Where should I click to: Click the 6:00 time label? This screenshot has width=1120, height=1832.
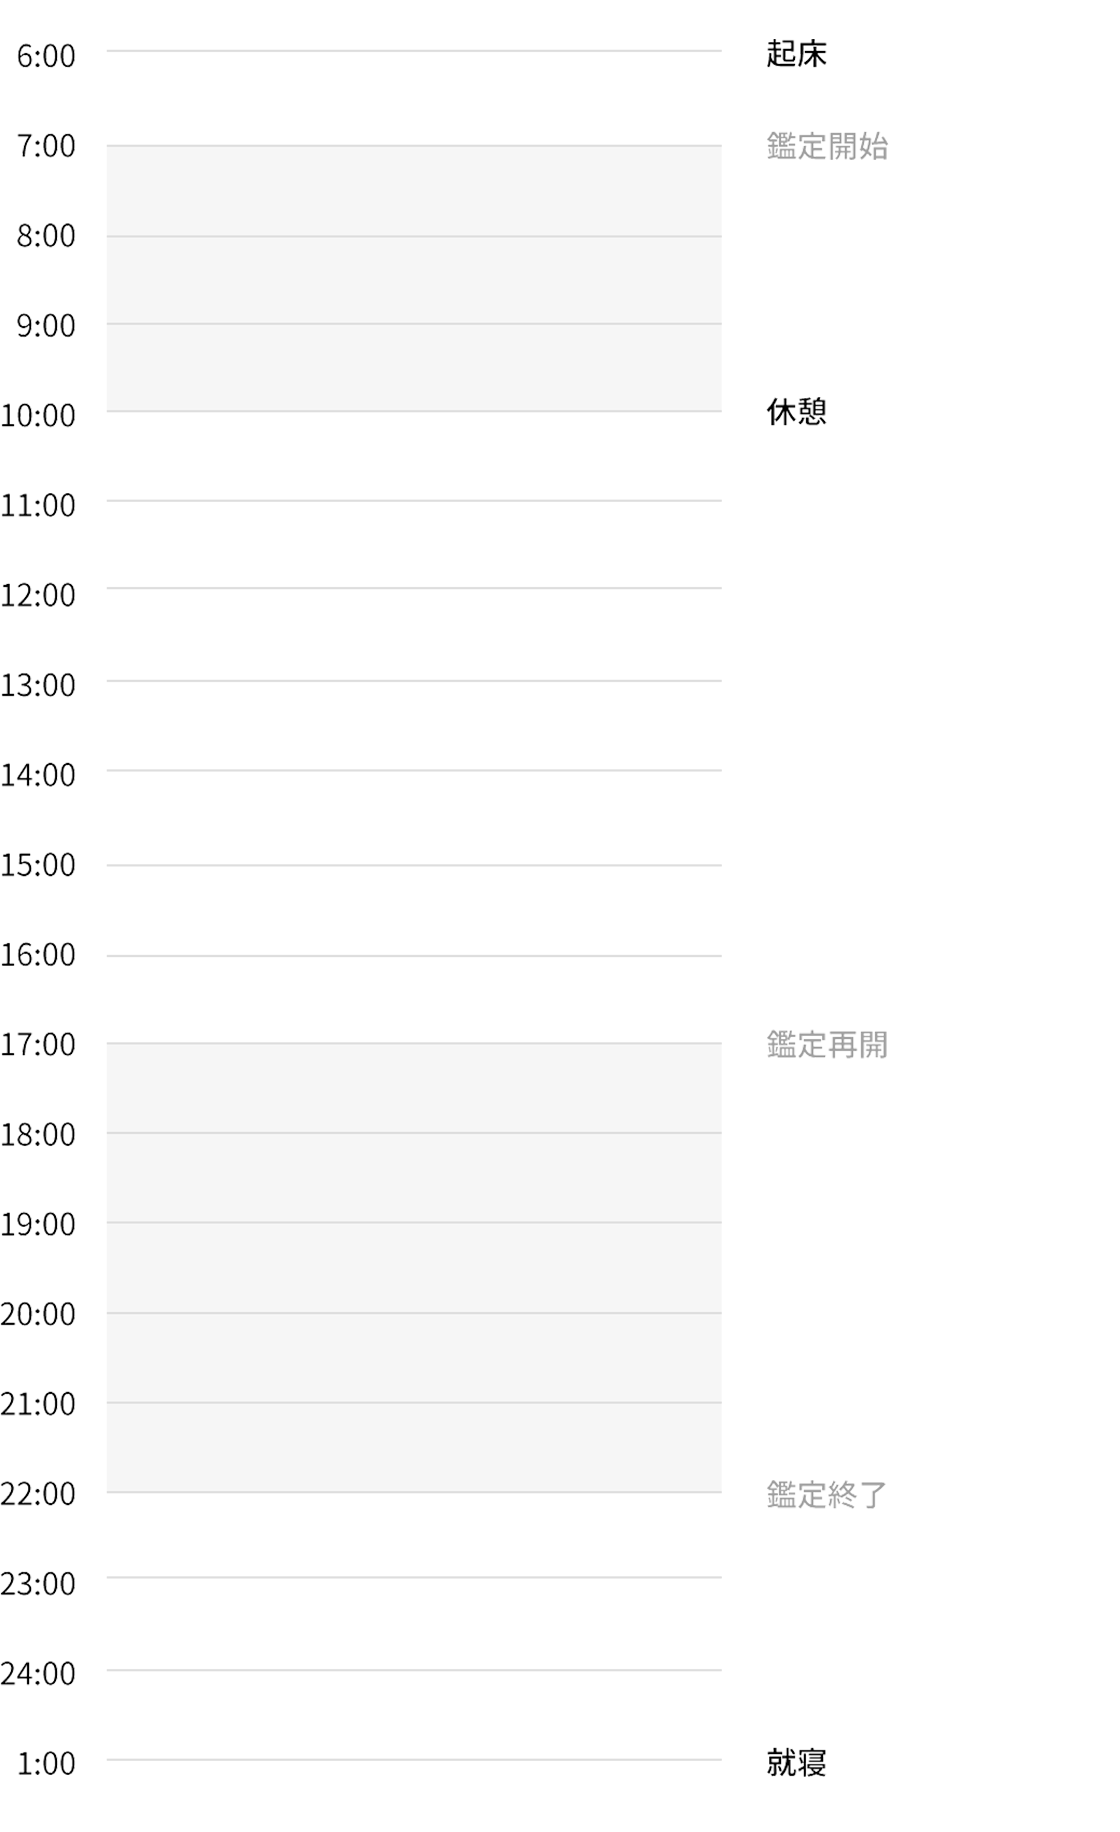point(46,56)
